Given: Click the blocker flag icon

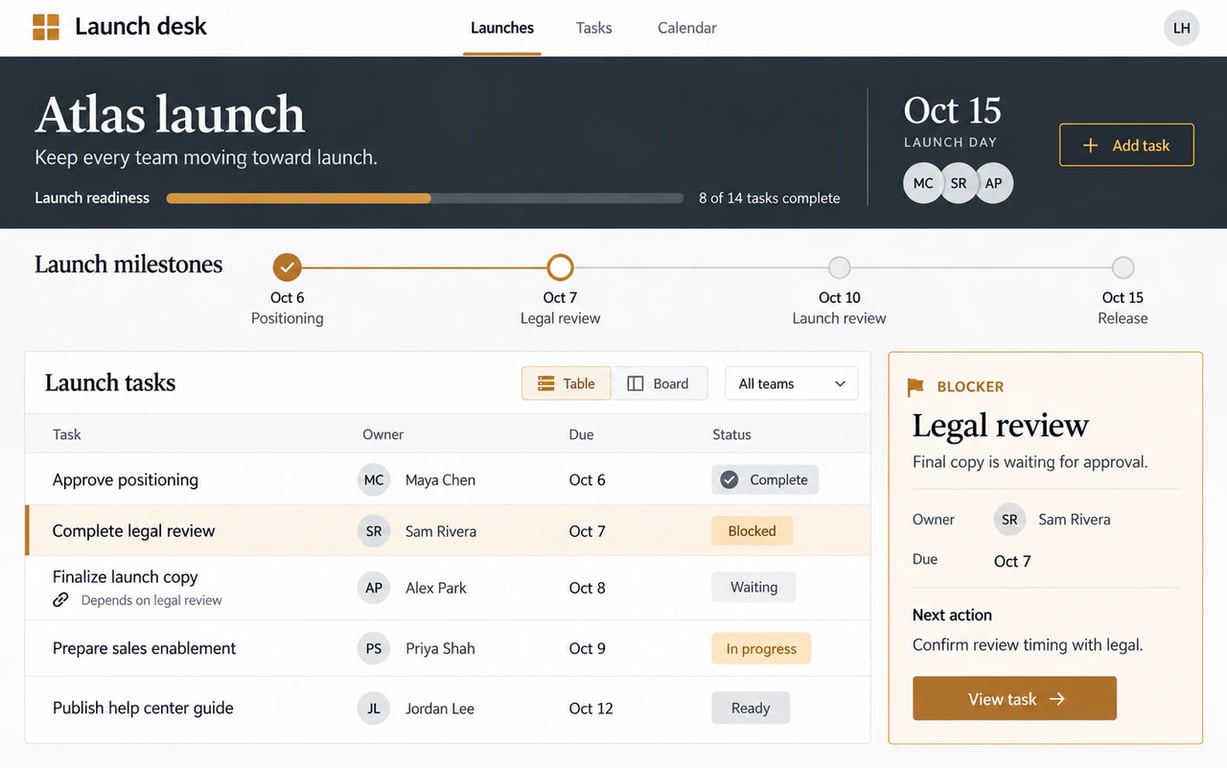Looking at the screenshot, I should [915, 387].
